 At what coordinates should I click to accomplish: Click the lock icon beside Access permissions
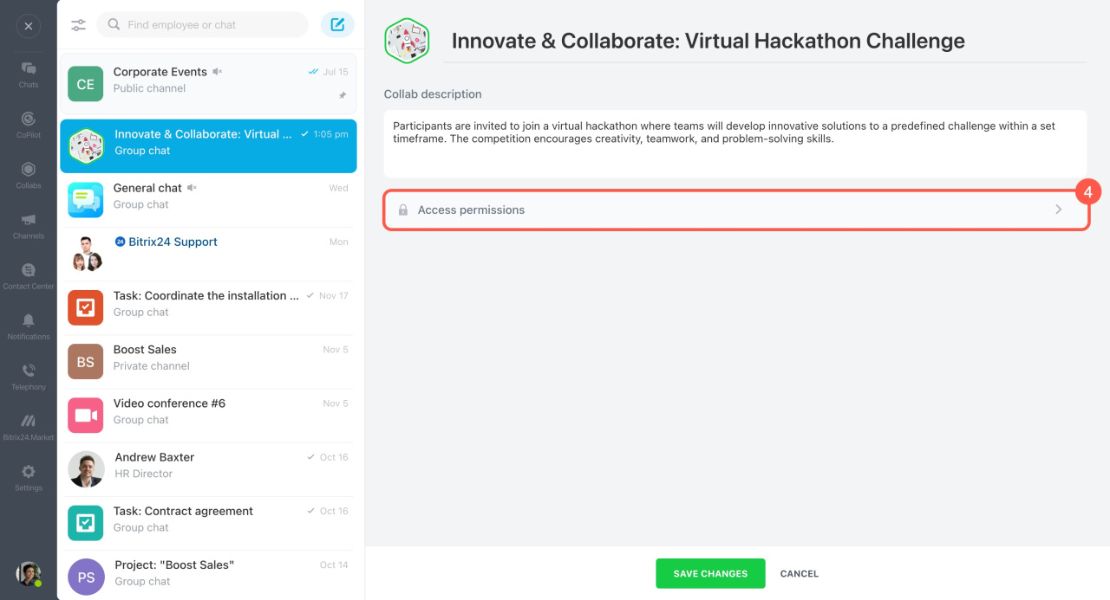coord(403,210)
